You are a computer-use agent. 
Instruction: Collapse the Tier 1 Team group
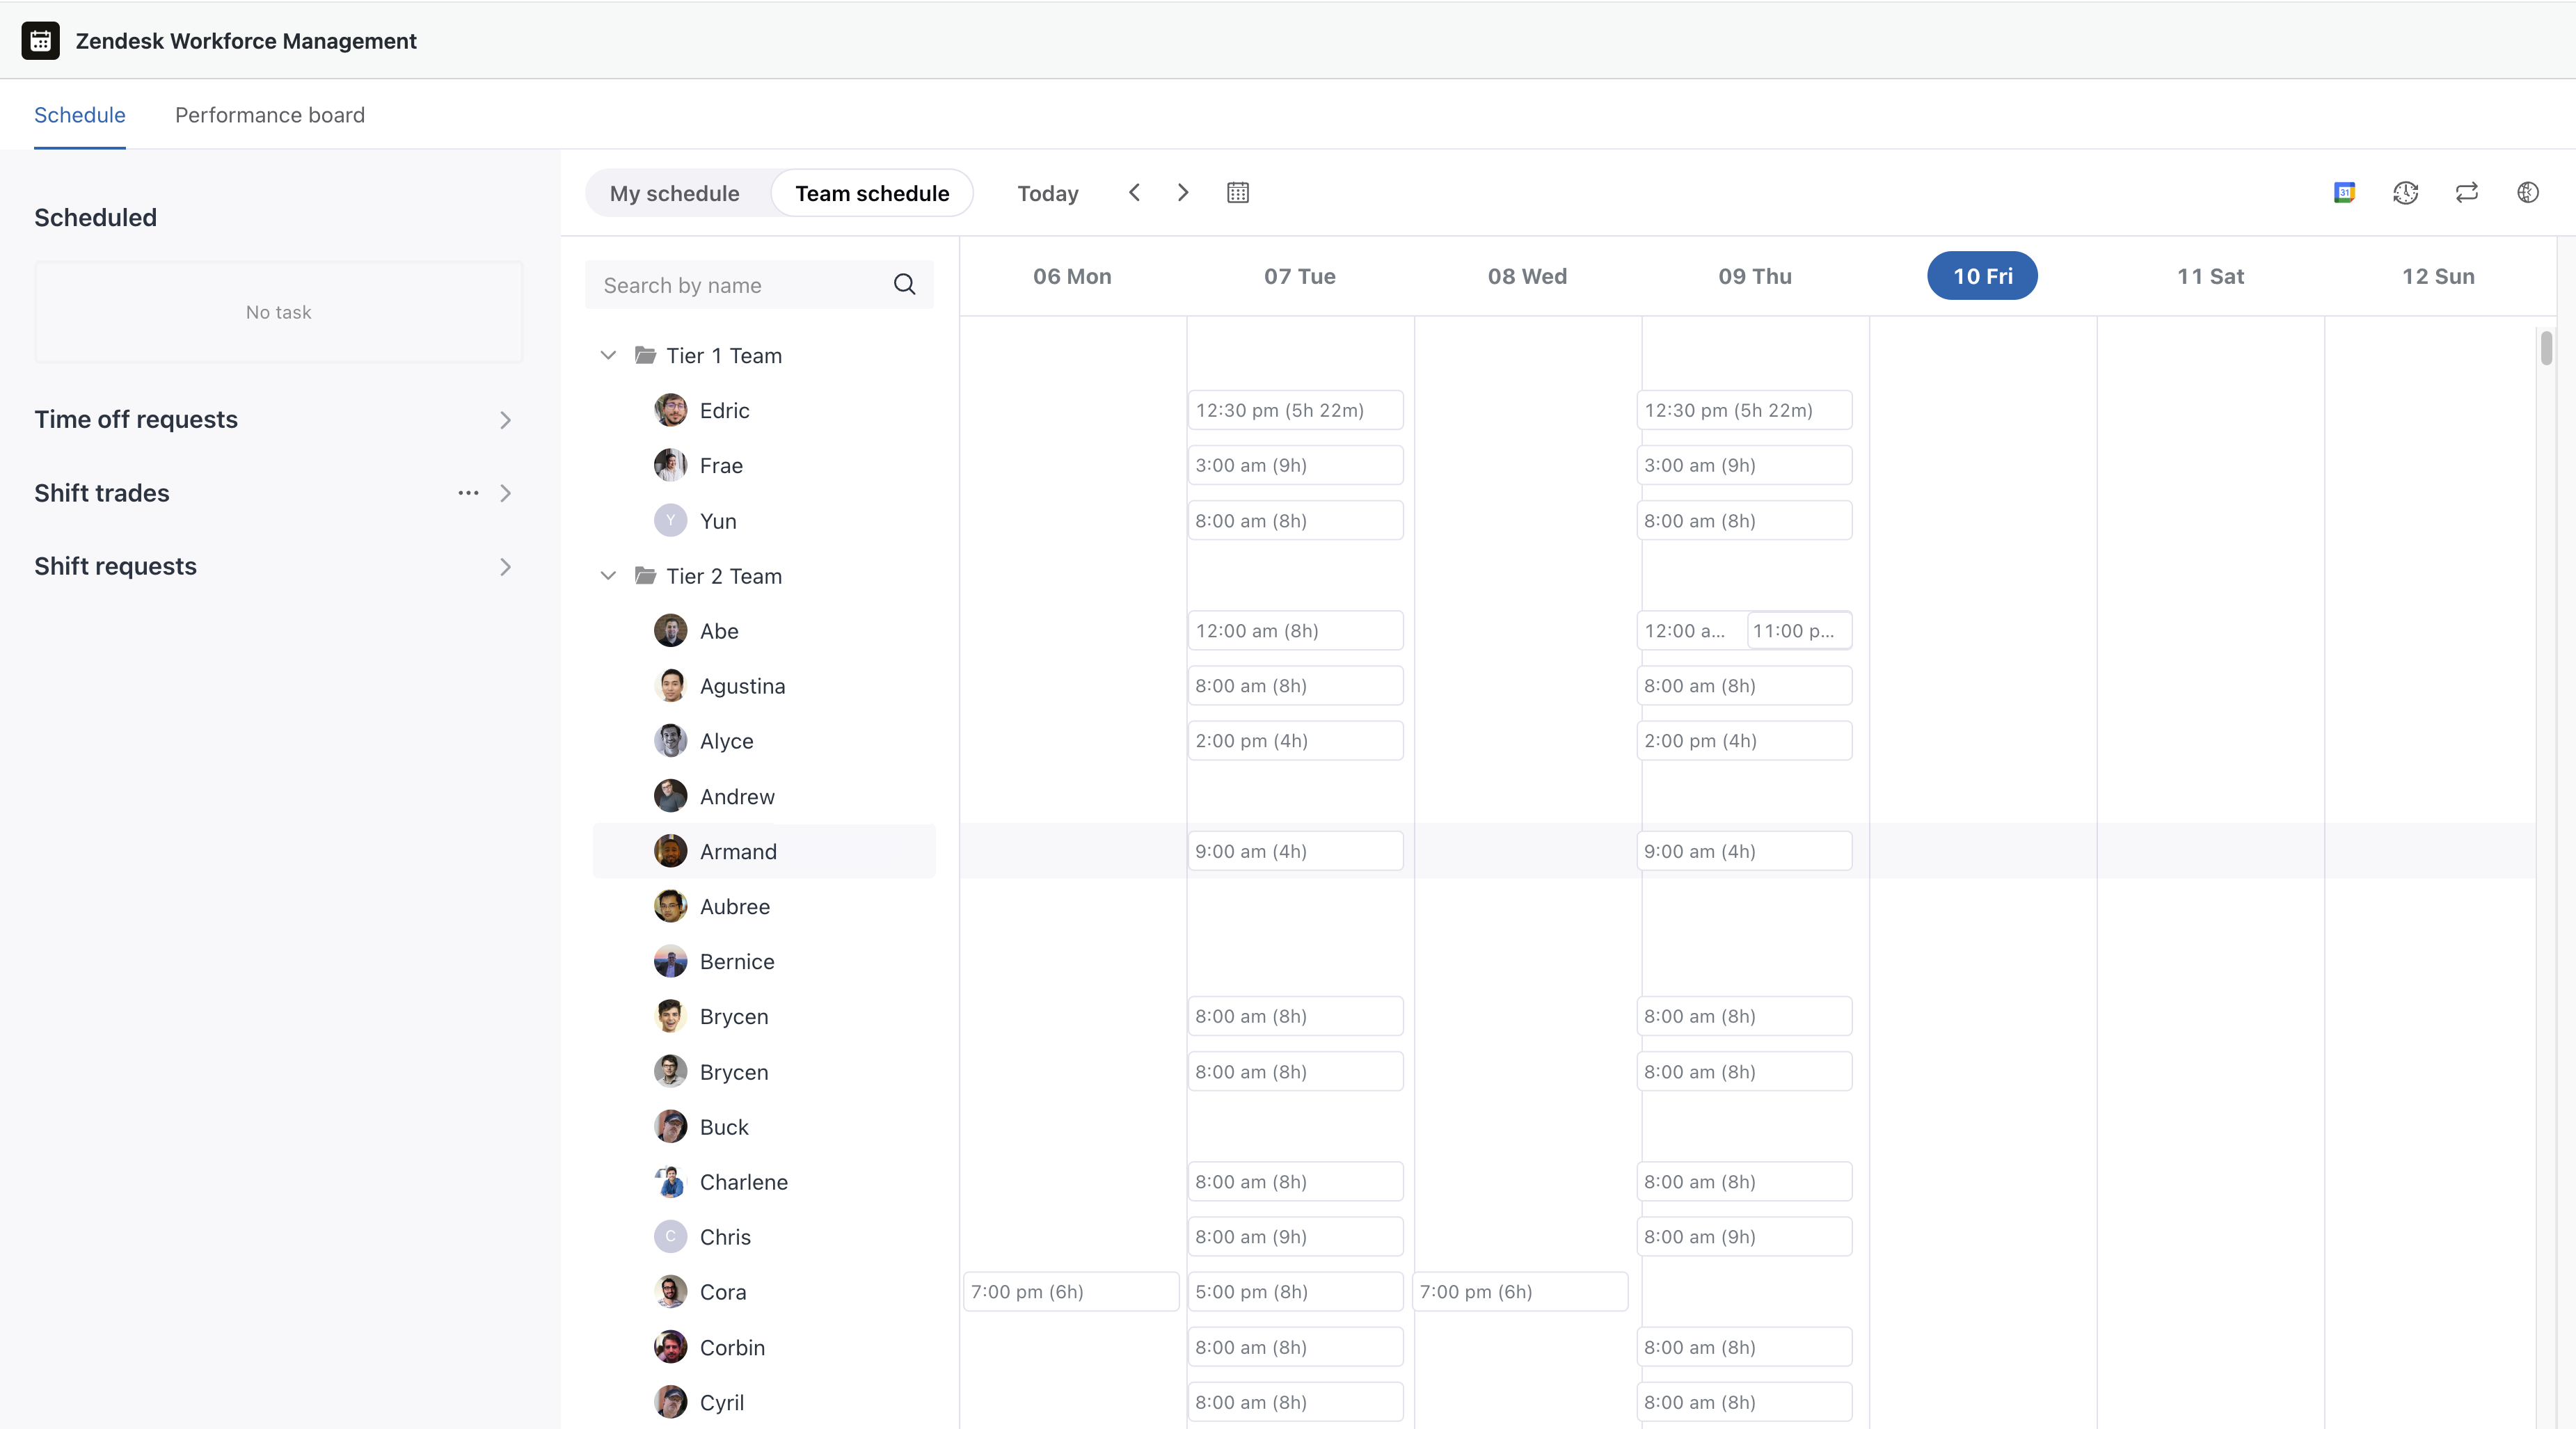coord(608,355)
